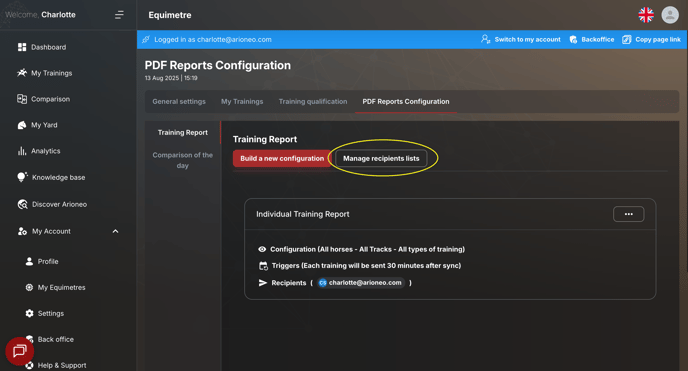The width and height of the screenshot is (688, 371).
Task: Collapse the My Account section chevron
Action: coord(115,231)
